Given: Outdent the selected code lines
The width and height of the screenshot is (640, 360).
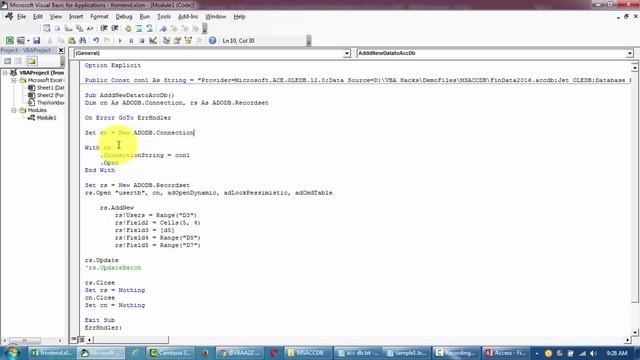Looking at the screenshot, I should tap(115, 28).
